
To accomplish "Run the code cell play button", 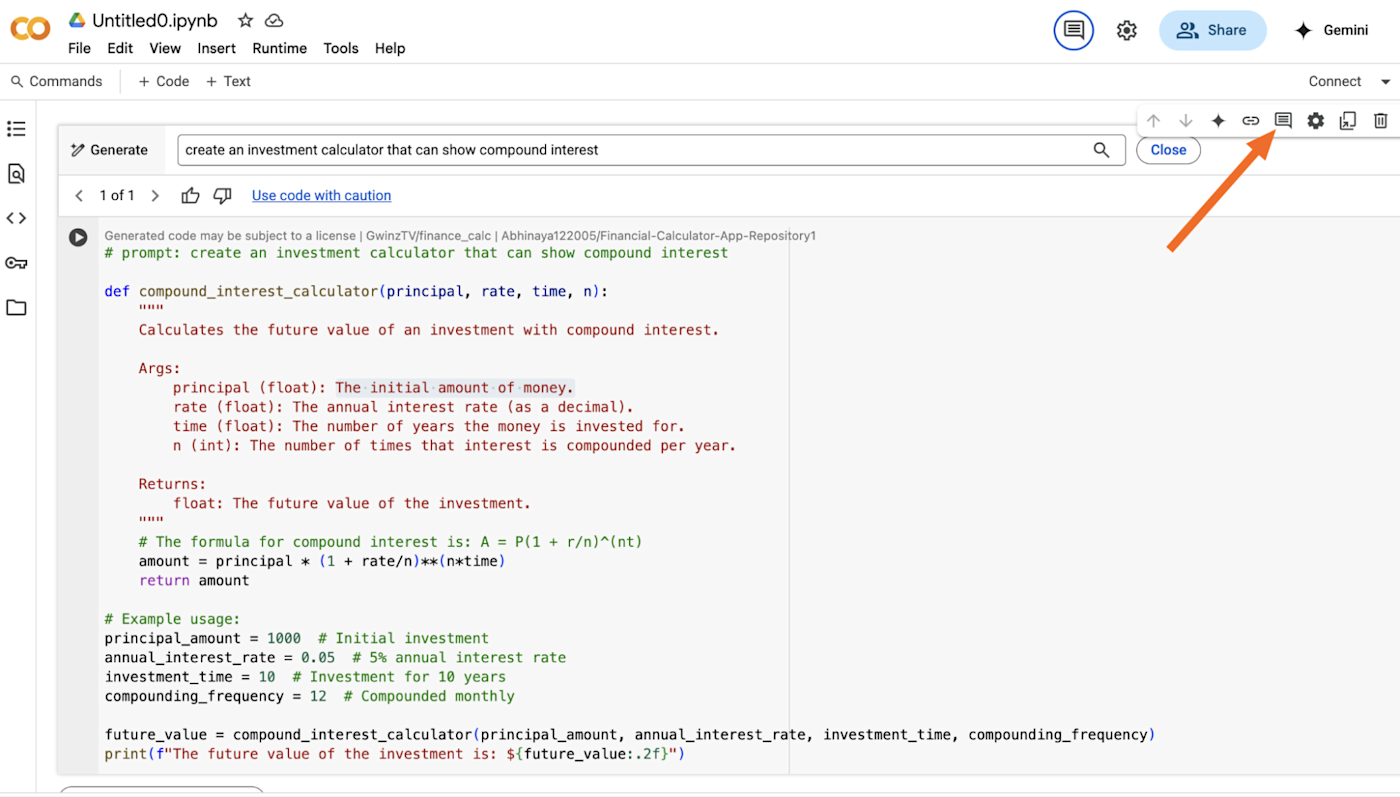I will pyautogui.click(x=78, y=237).
